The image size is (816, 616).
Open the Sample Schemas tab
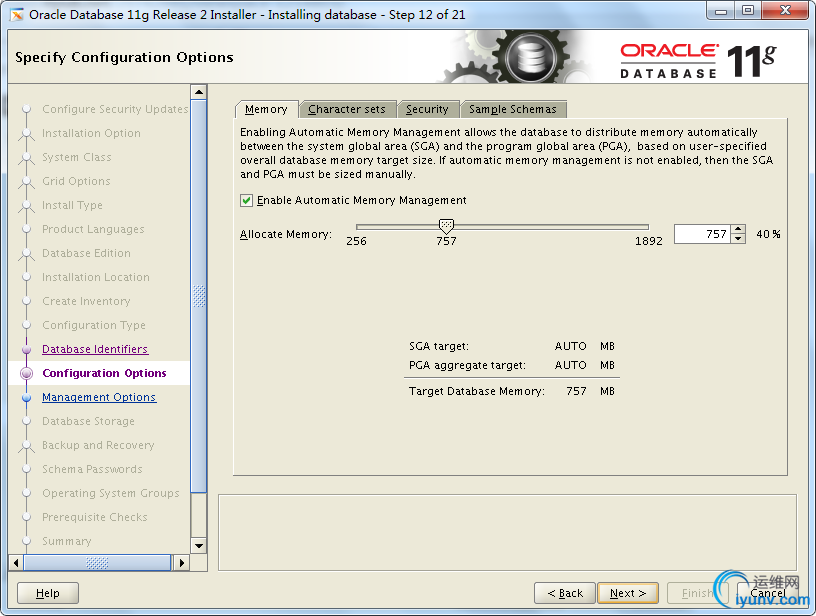point(513,109)
